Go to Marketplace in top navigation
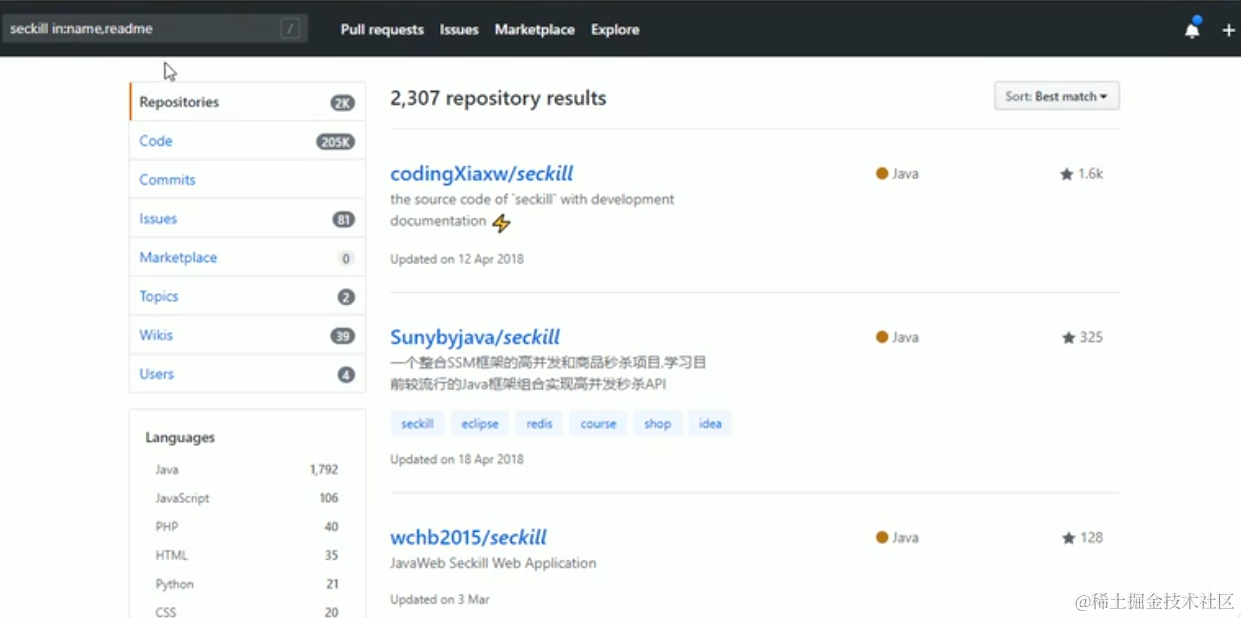This screenshot has width=1241, height=618. coord(534,30)
